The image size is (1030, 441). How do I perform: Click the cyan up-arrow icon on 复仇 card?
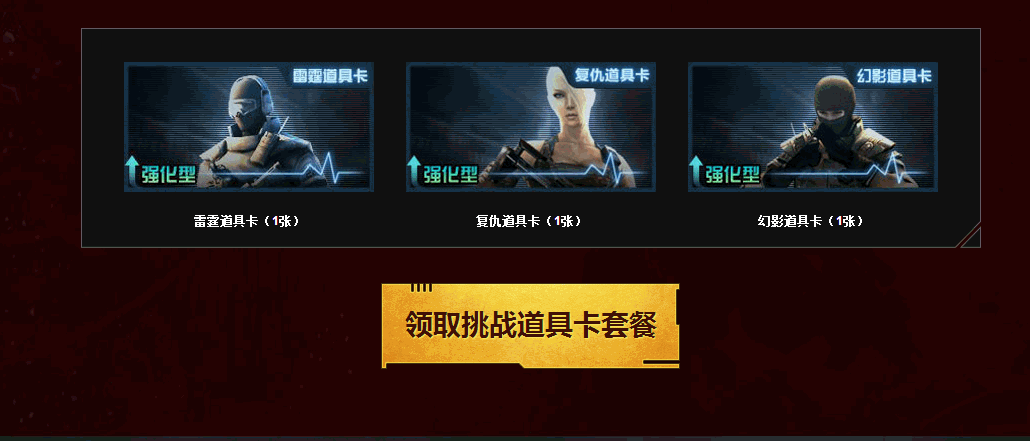(414, 170)
